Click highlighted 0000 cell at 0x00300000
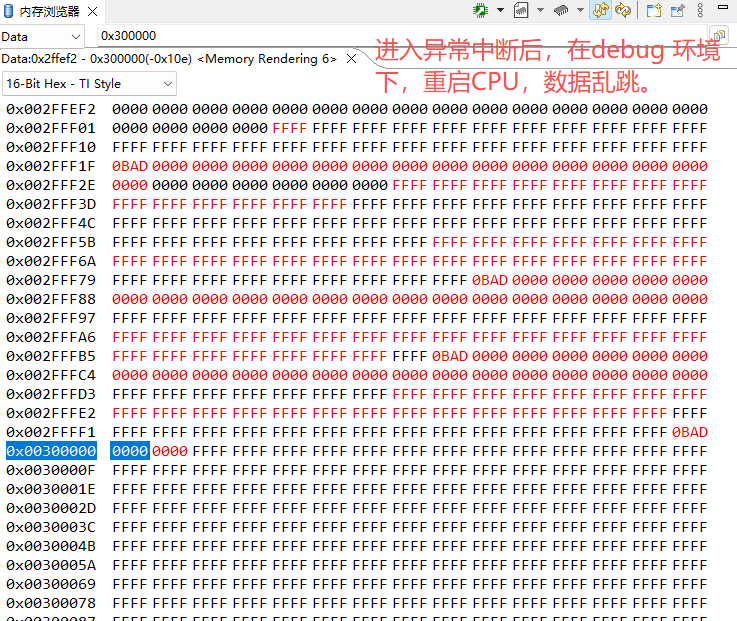Viewport: 737px width, 621px height. tap(130, 451)
